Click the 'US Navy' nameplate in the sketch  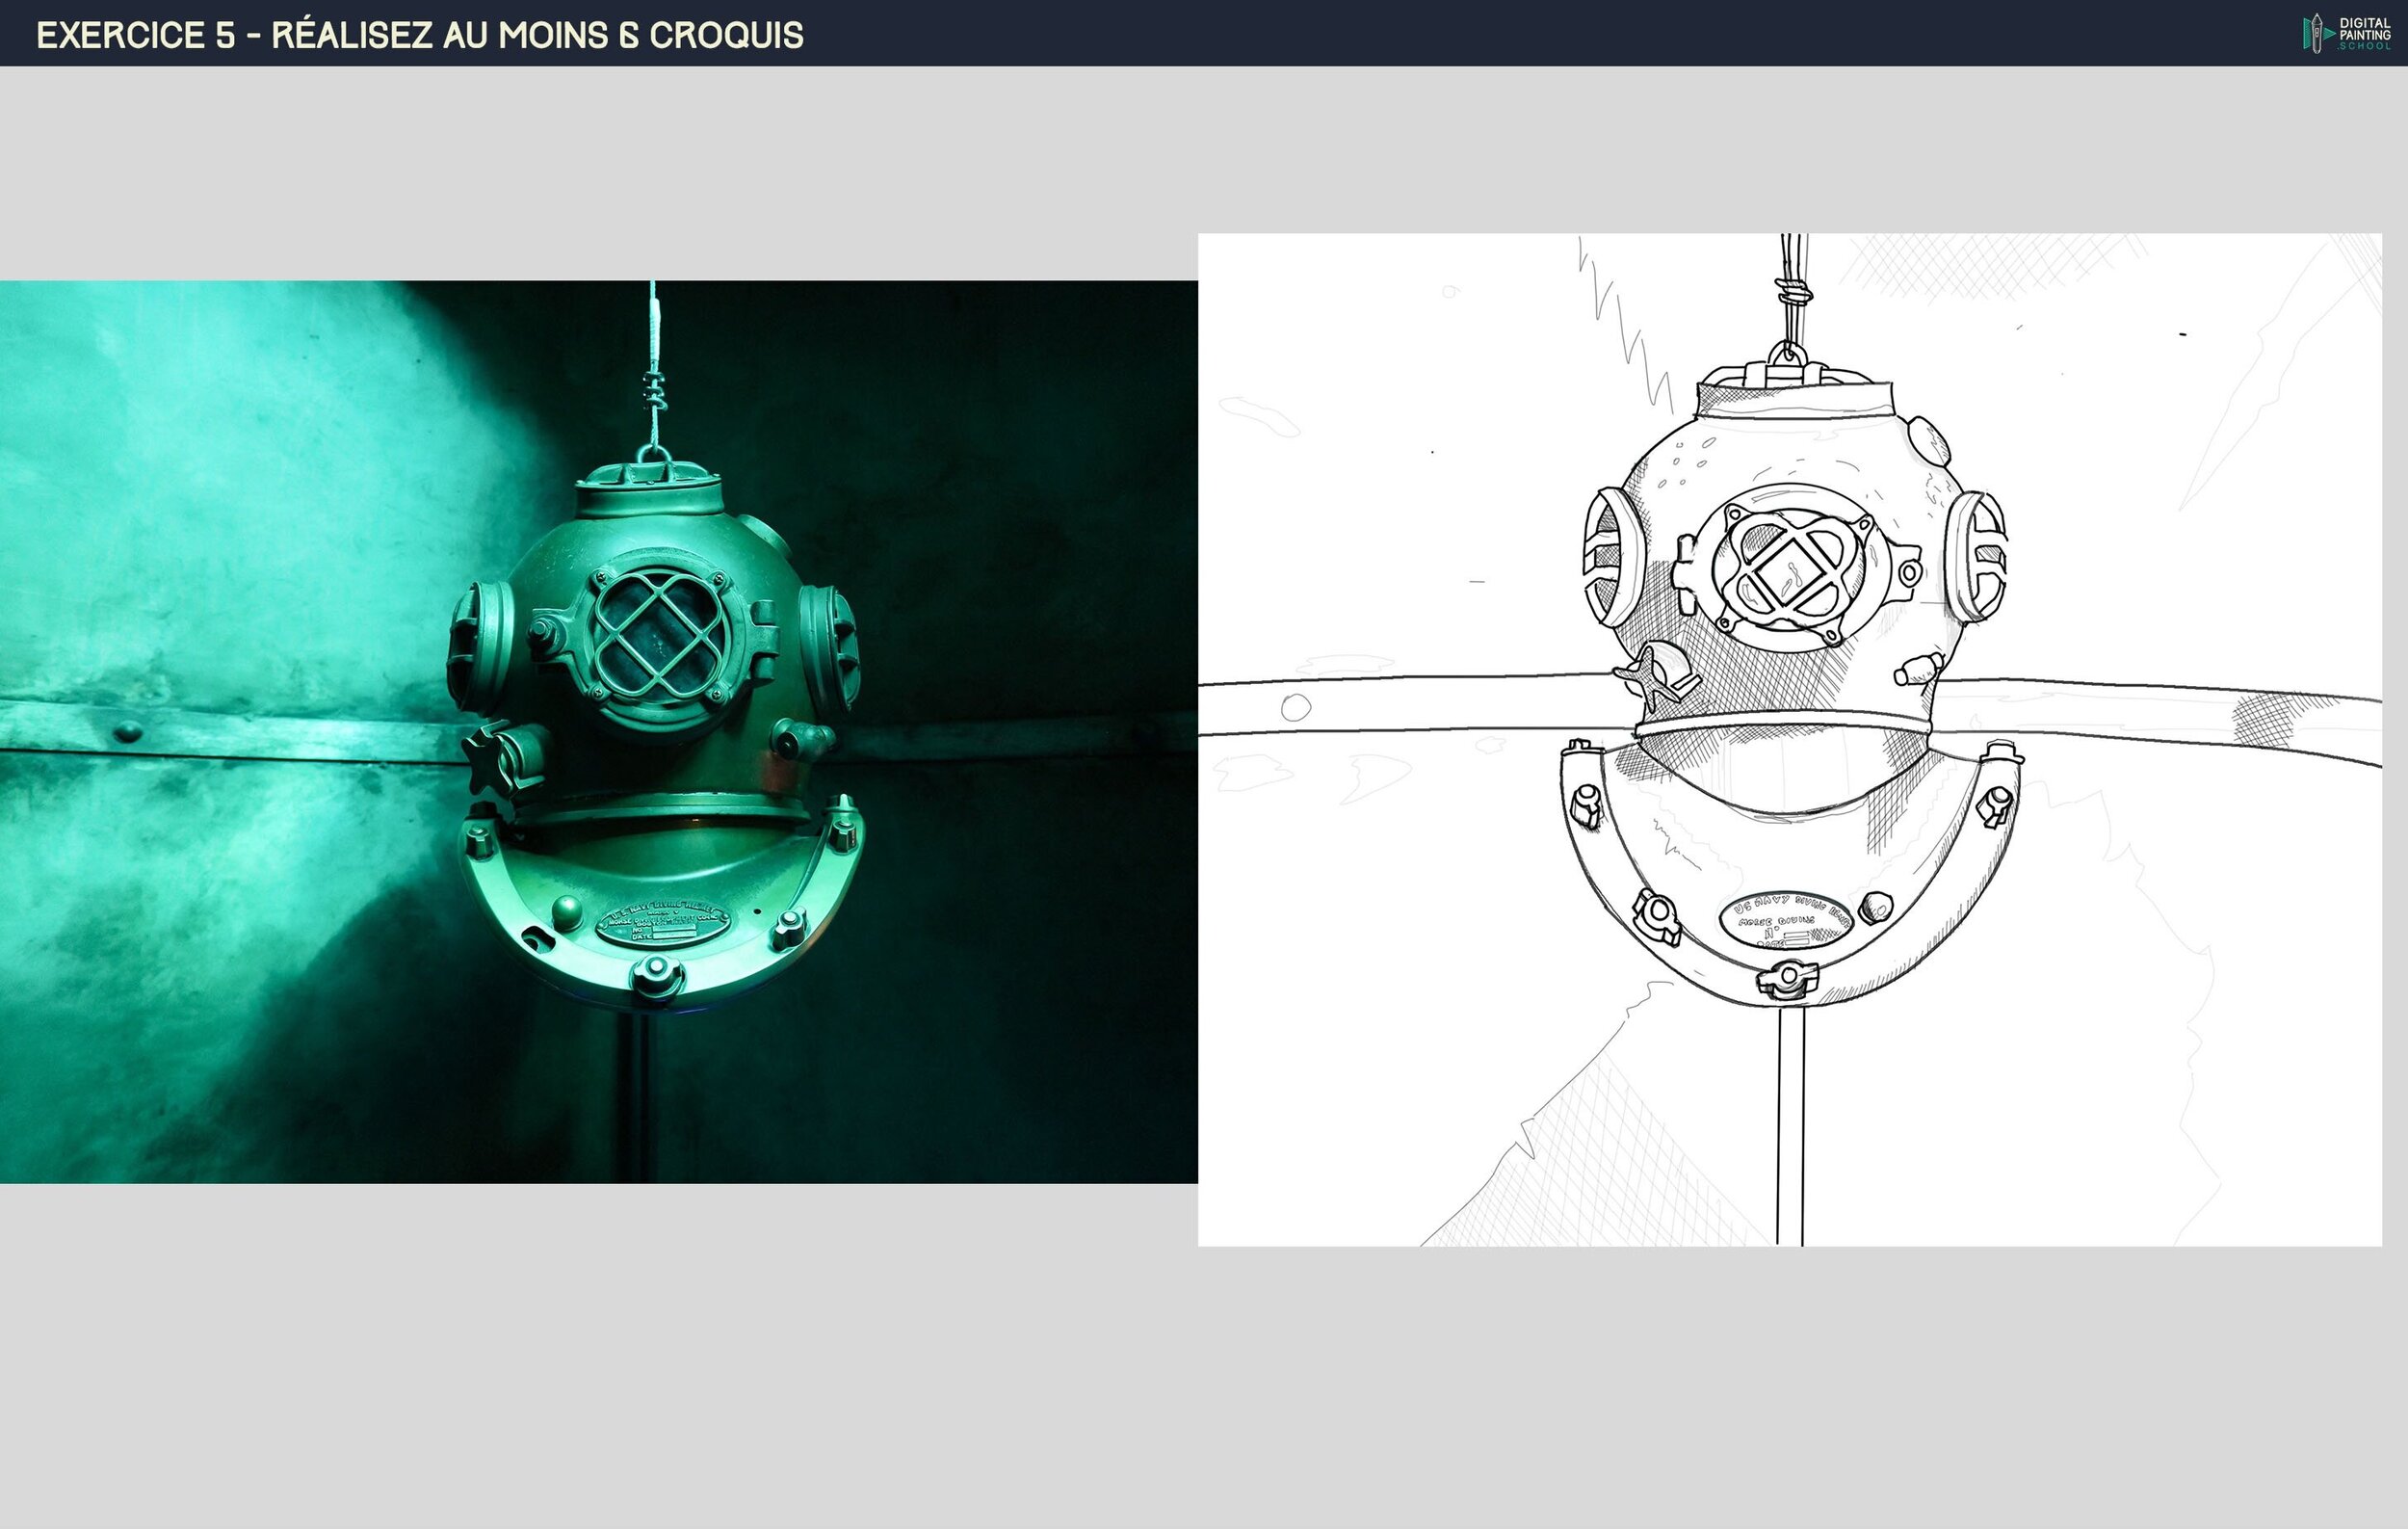coord(1788,921)
